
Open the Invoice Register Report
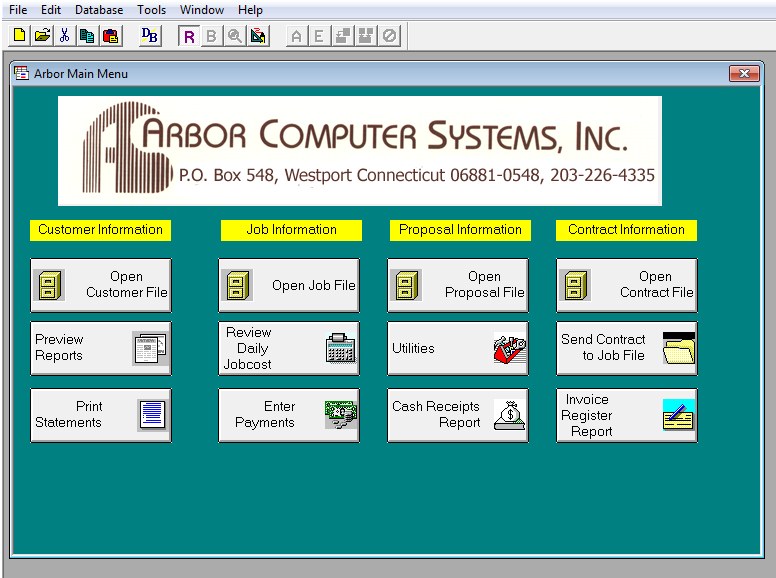click(x=627, y=415)
